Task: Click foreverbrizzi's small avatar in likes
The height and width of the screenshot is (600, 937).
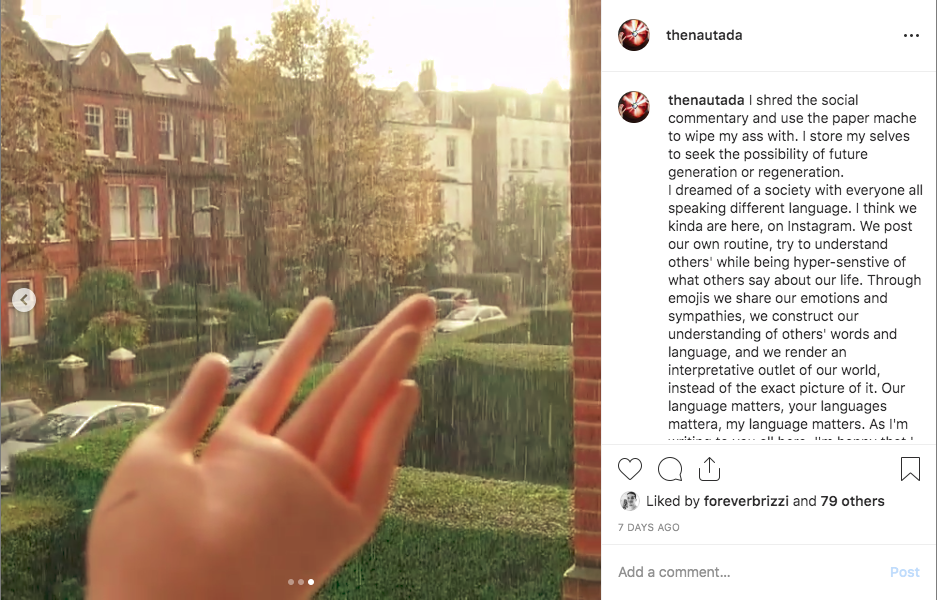Action: tap(629, 501)
